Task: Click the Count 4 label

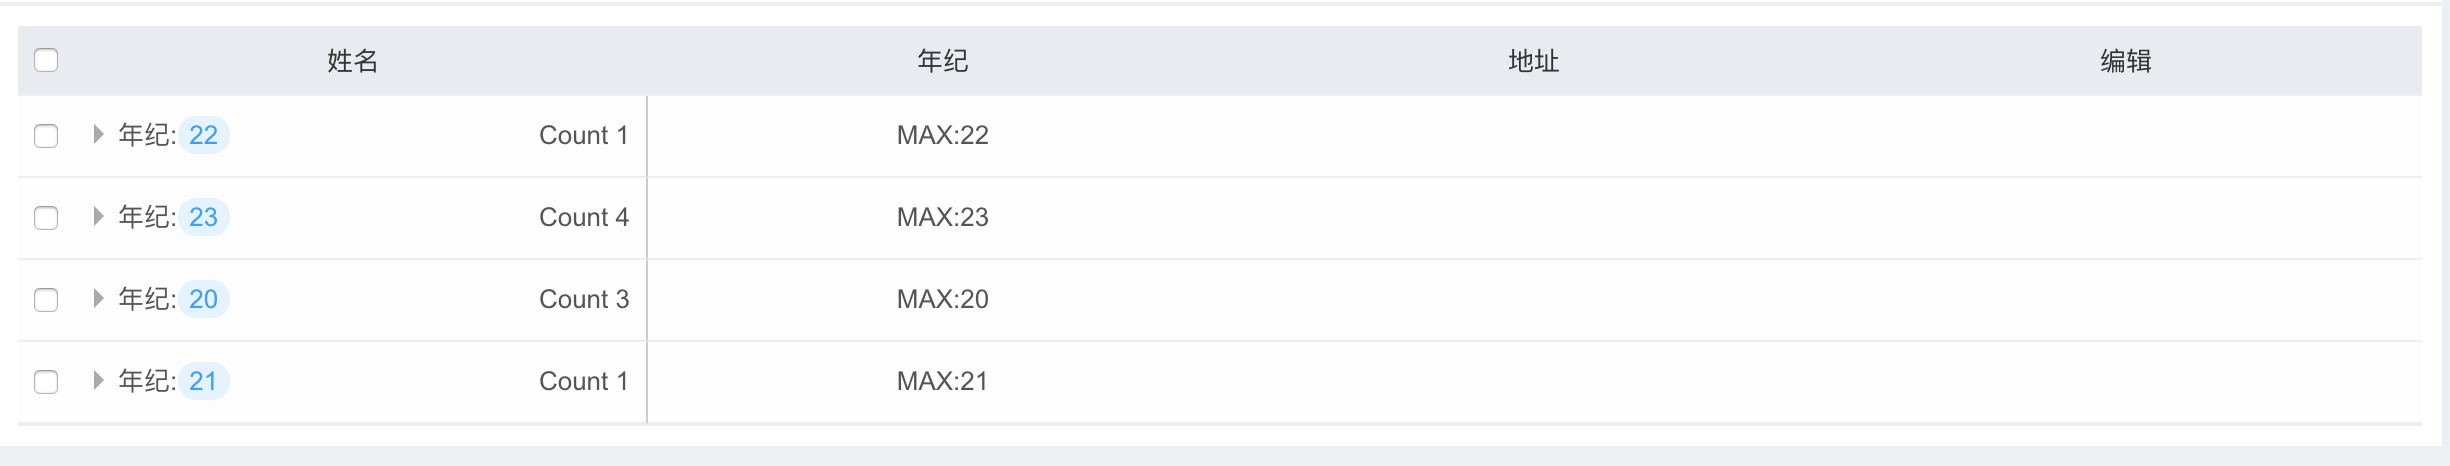Action: (583, 217)
